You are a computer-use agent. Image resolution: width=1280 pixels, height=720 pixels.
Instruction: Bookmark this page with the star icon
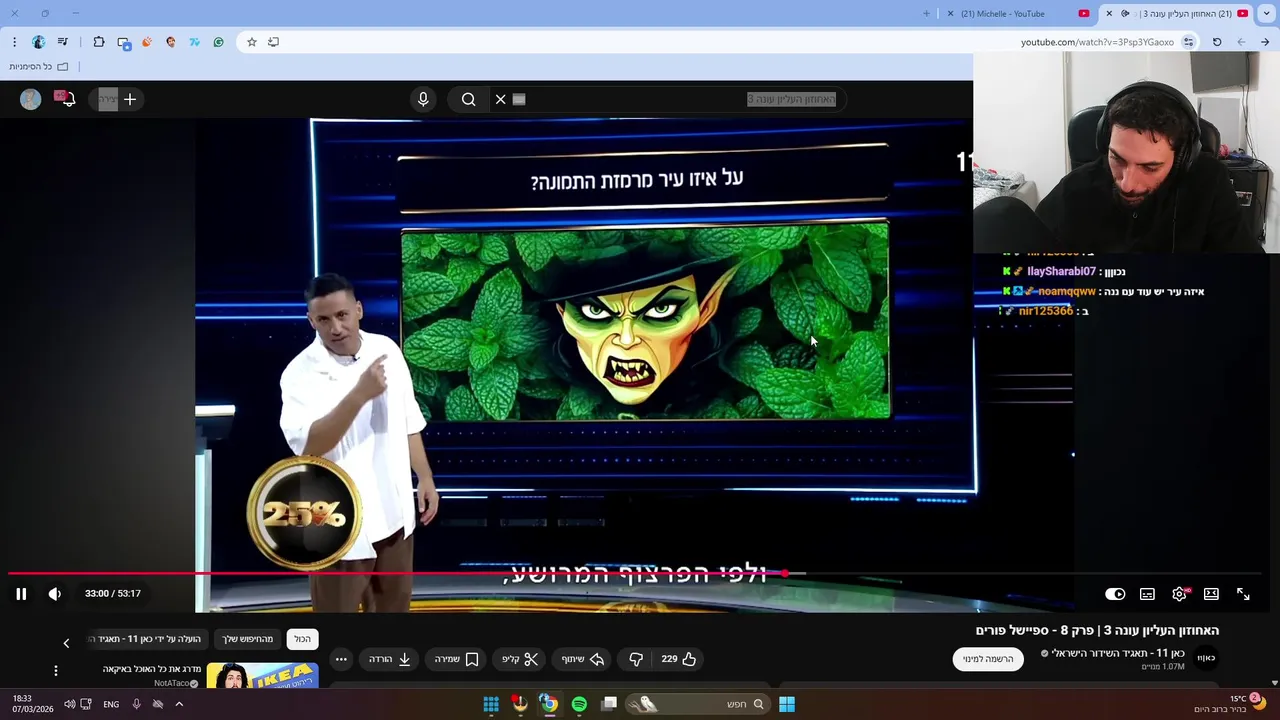(251, 42)
